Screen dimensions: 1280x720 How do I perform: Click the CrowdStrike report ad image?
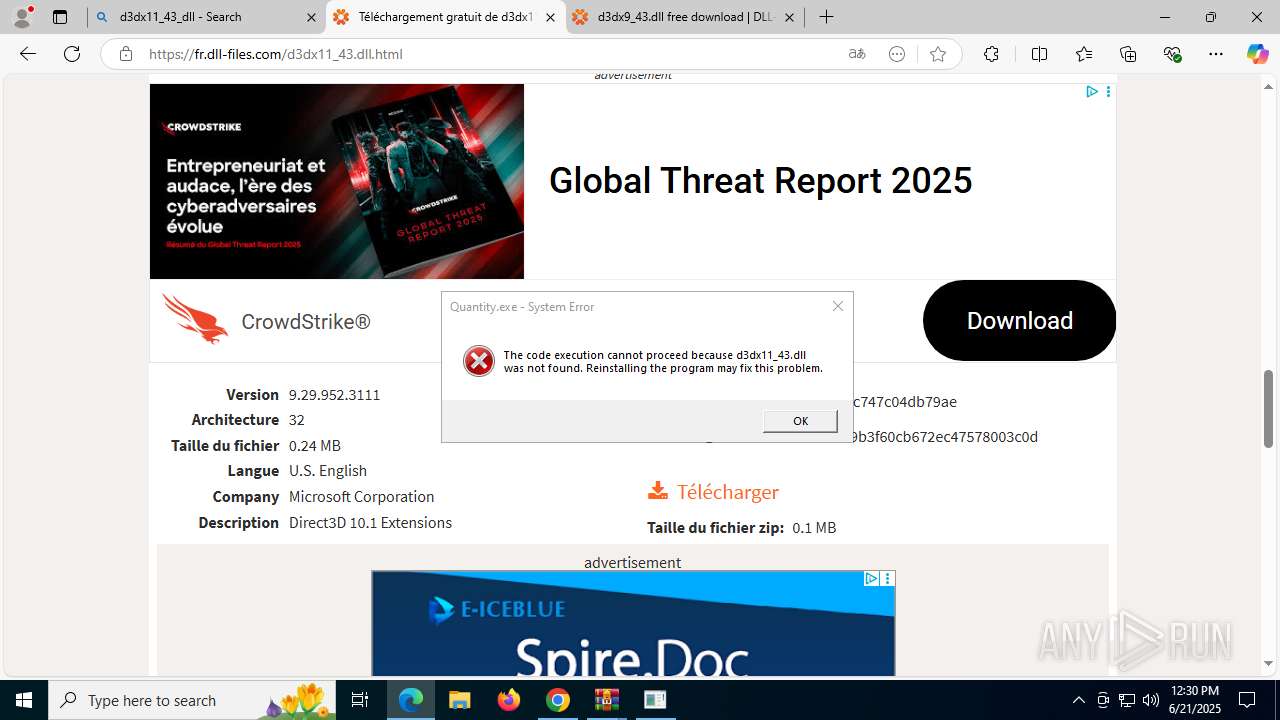click(x=336, y=181)
